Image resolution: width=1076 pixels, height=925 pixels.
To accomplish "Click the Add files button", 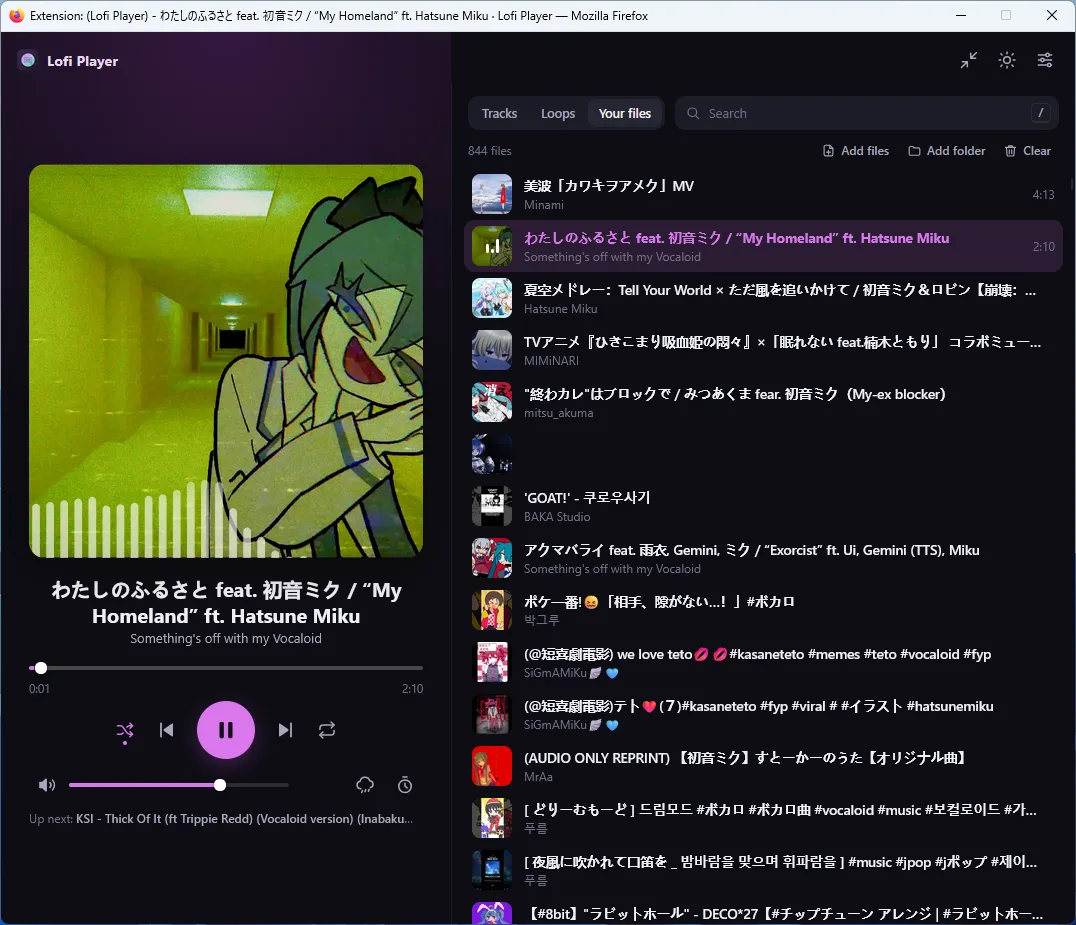I will click(856, 151).
